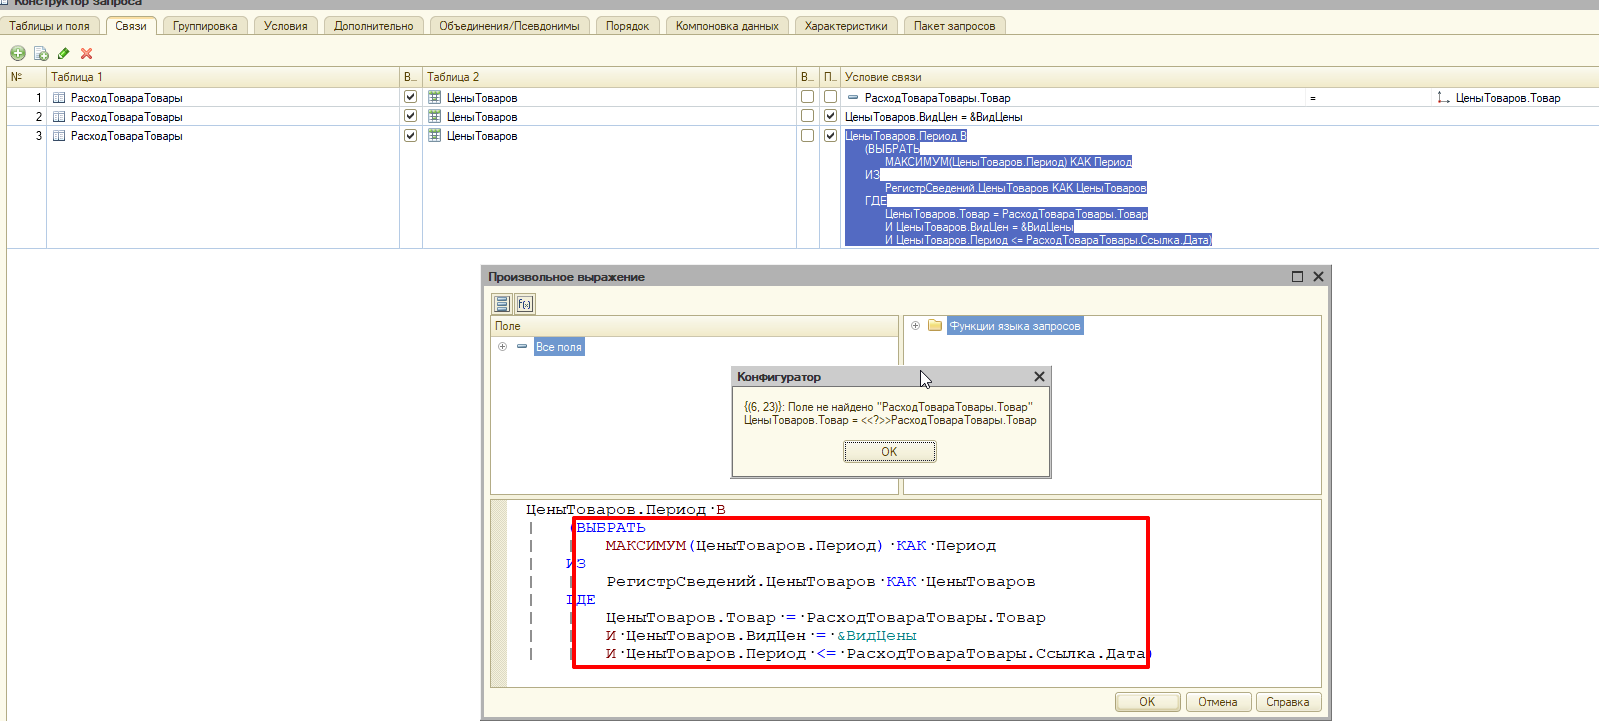This screenshot has height=721, width=1599.
Task: Toggle 'All' checkbox for Table 1 in row 2
Action: point(410,116)
